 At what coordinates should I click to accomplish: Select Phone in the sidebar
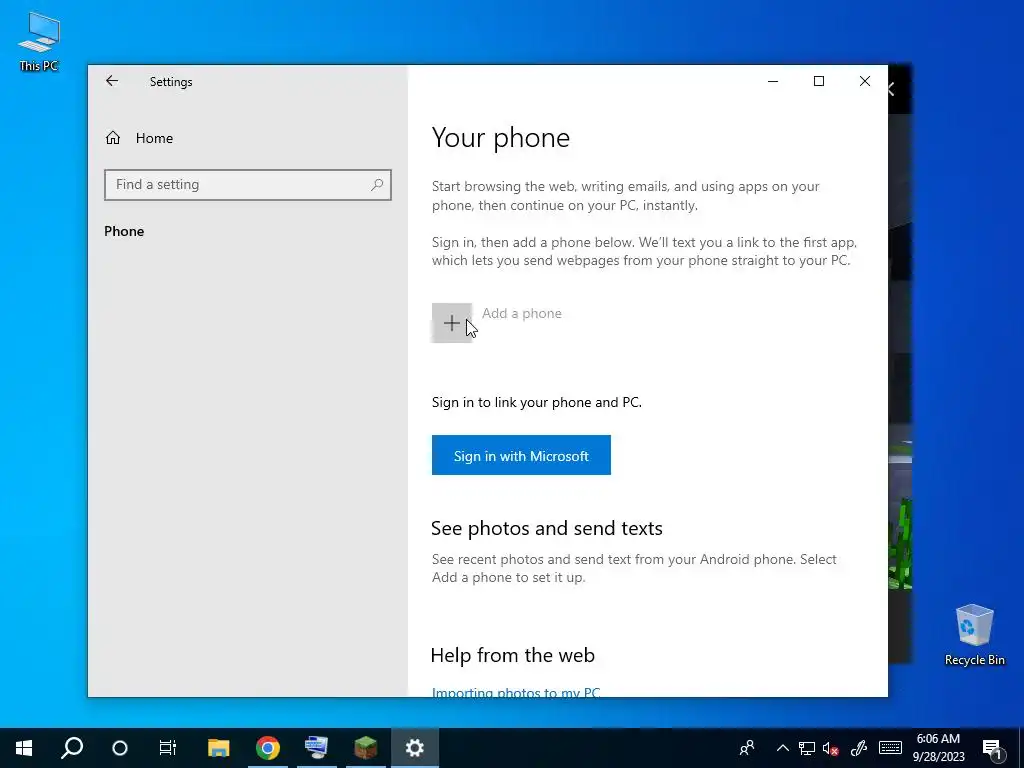coord(124,231)
